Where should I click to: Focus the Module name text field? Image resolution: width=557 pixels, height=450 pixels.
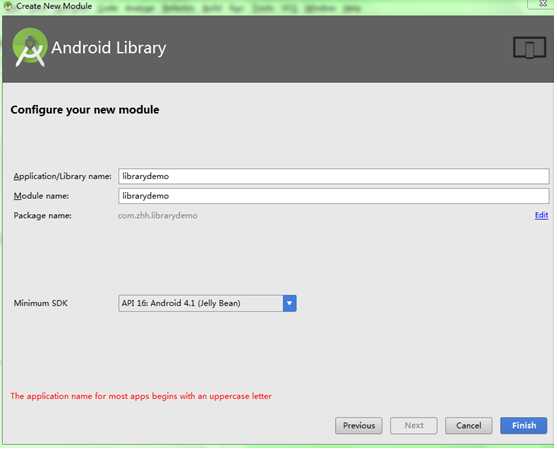click(x=334, y=196)
